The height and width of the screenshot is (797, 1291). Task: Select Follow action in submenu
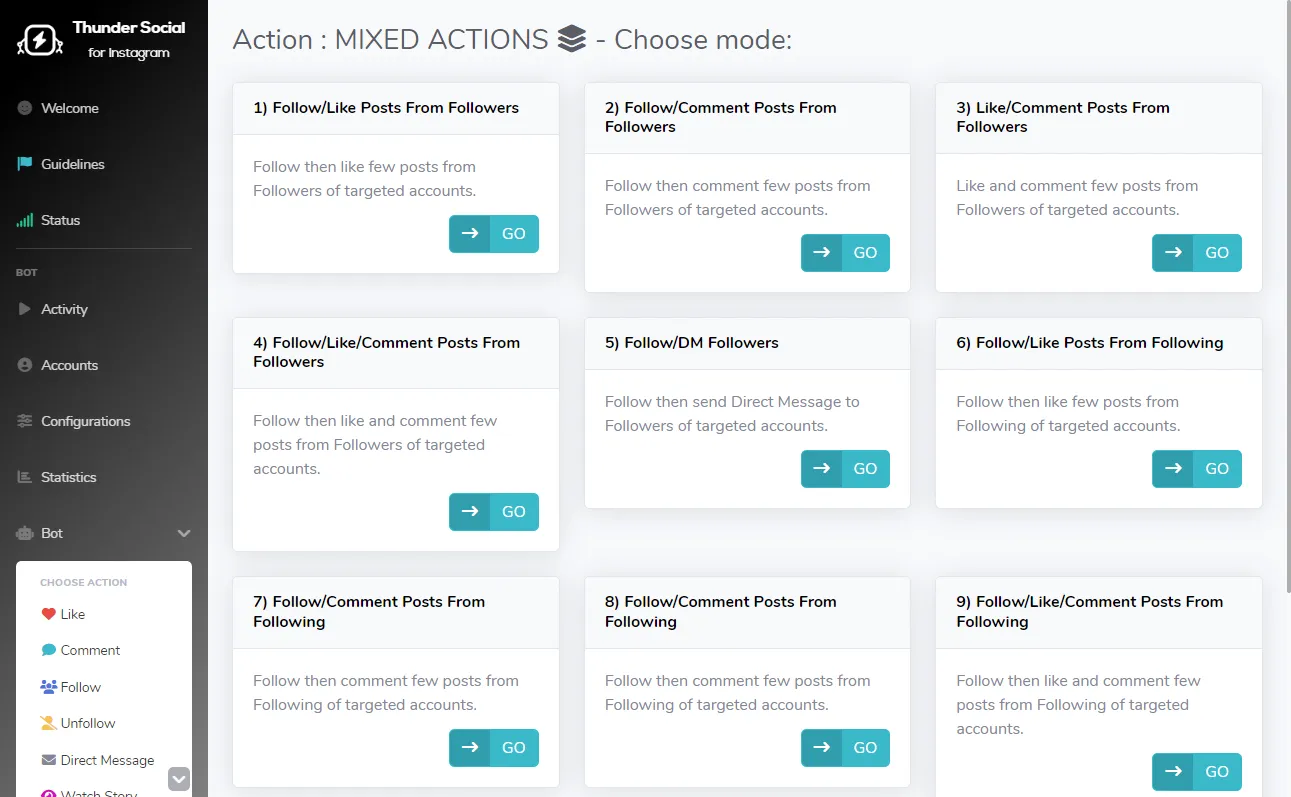point(80,687)
